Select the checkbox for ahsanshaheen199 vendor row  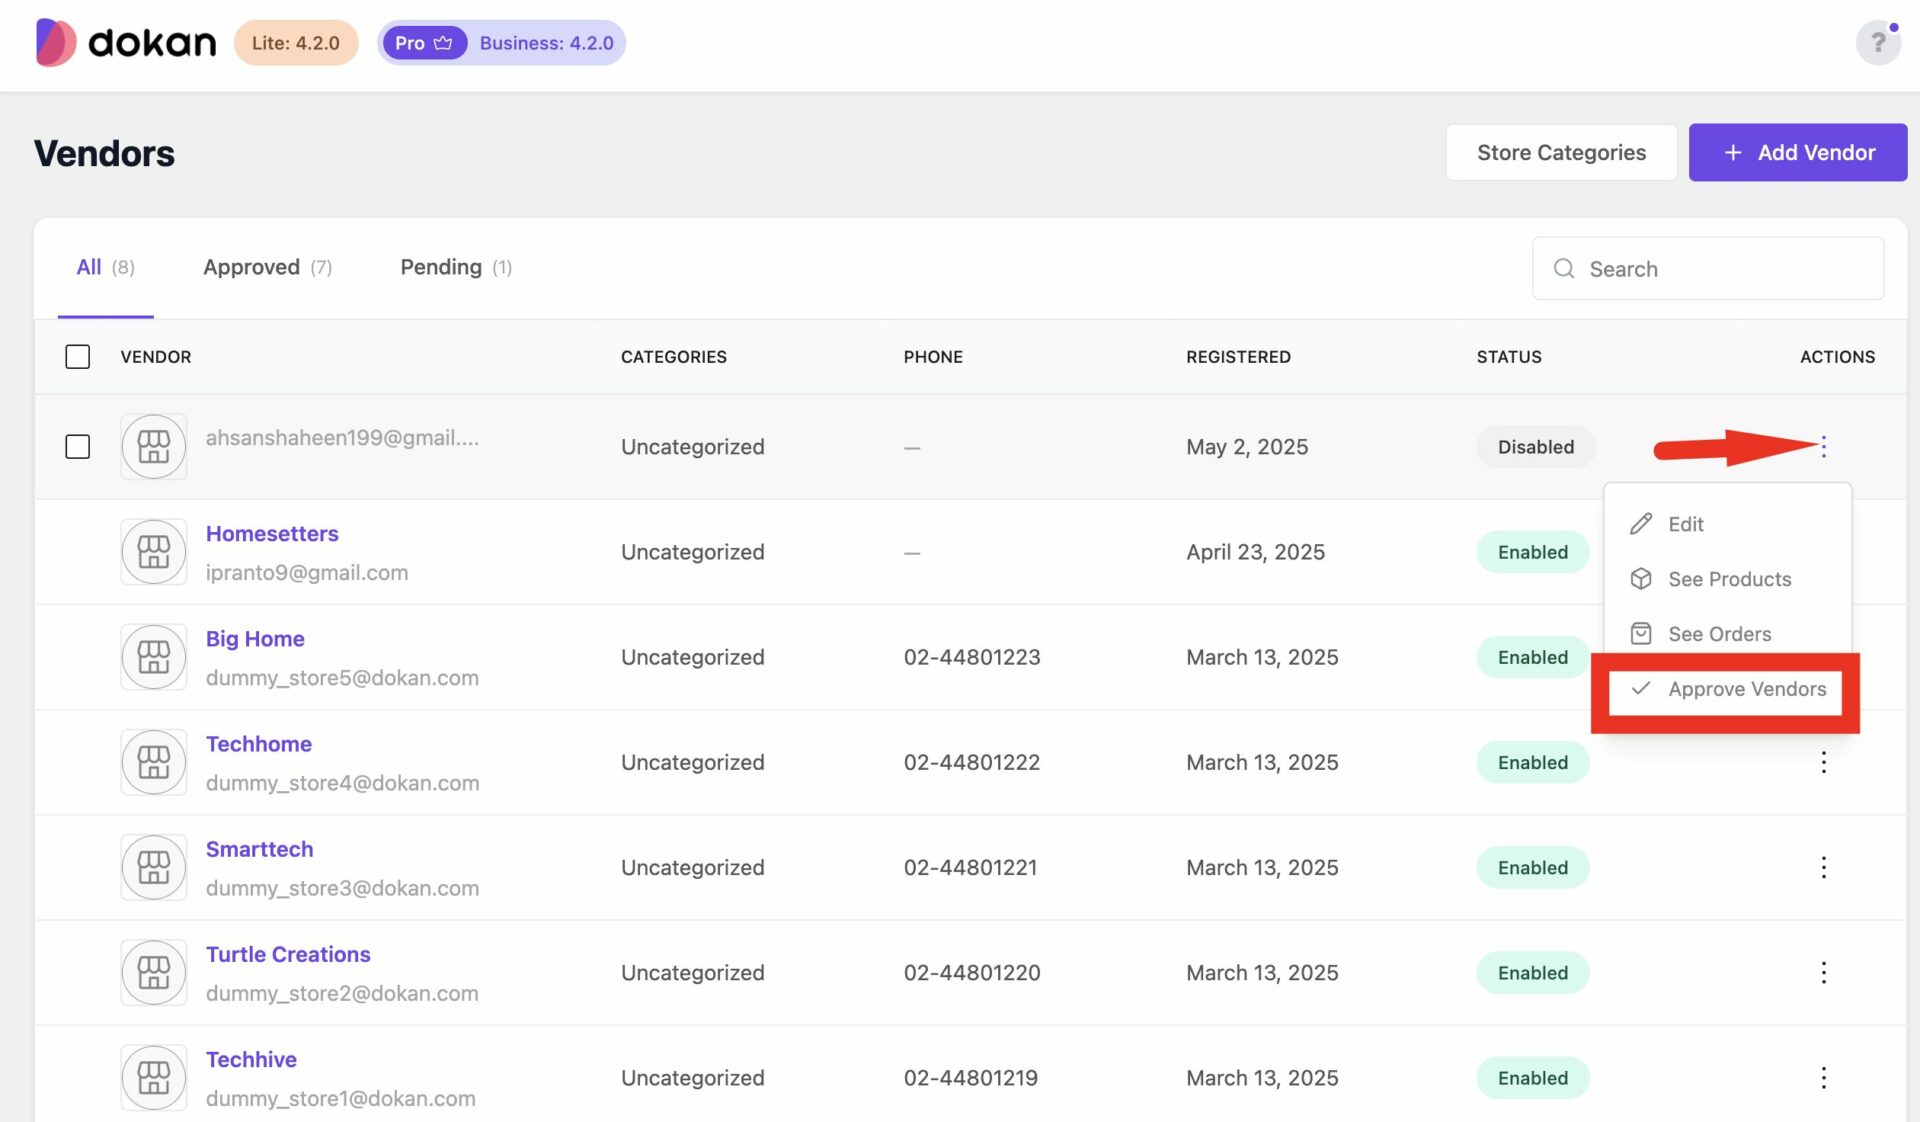(x=77, y=447)
